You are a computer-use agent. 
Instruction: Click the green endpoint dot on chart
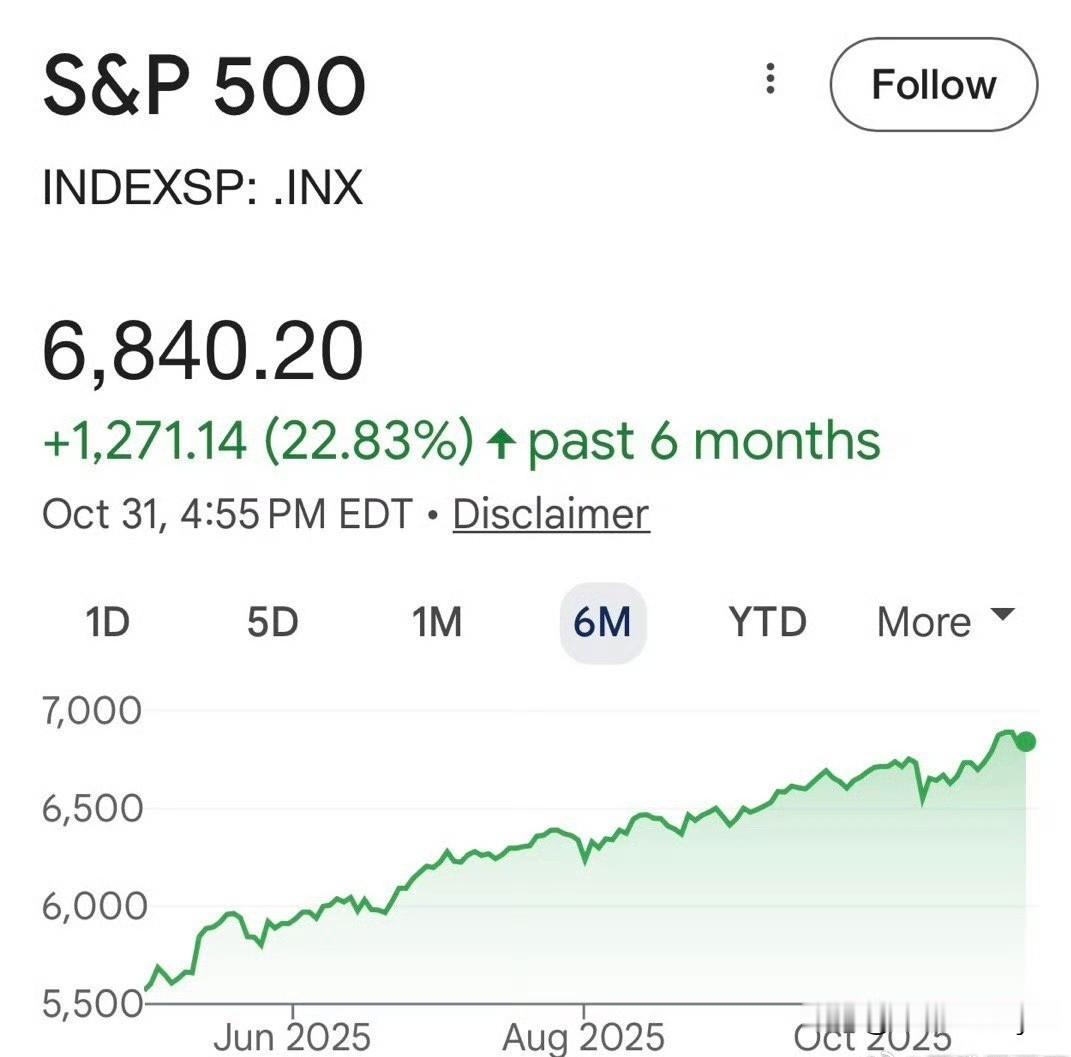pos(1025,741)
